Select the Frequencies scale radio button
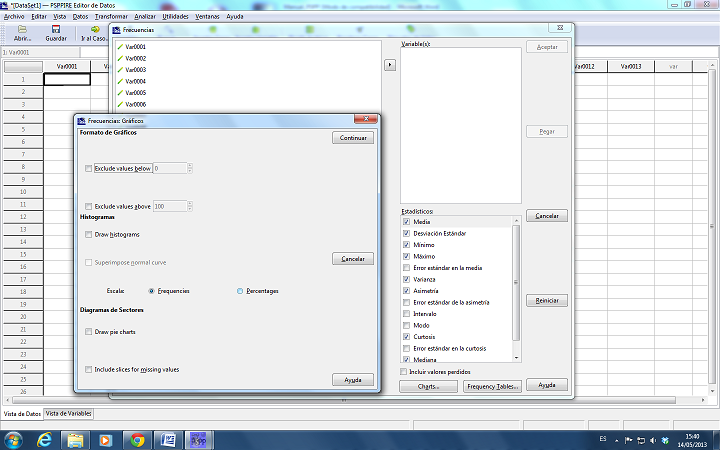 [x=151, y=291]
